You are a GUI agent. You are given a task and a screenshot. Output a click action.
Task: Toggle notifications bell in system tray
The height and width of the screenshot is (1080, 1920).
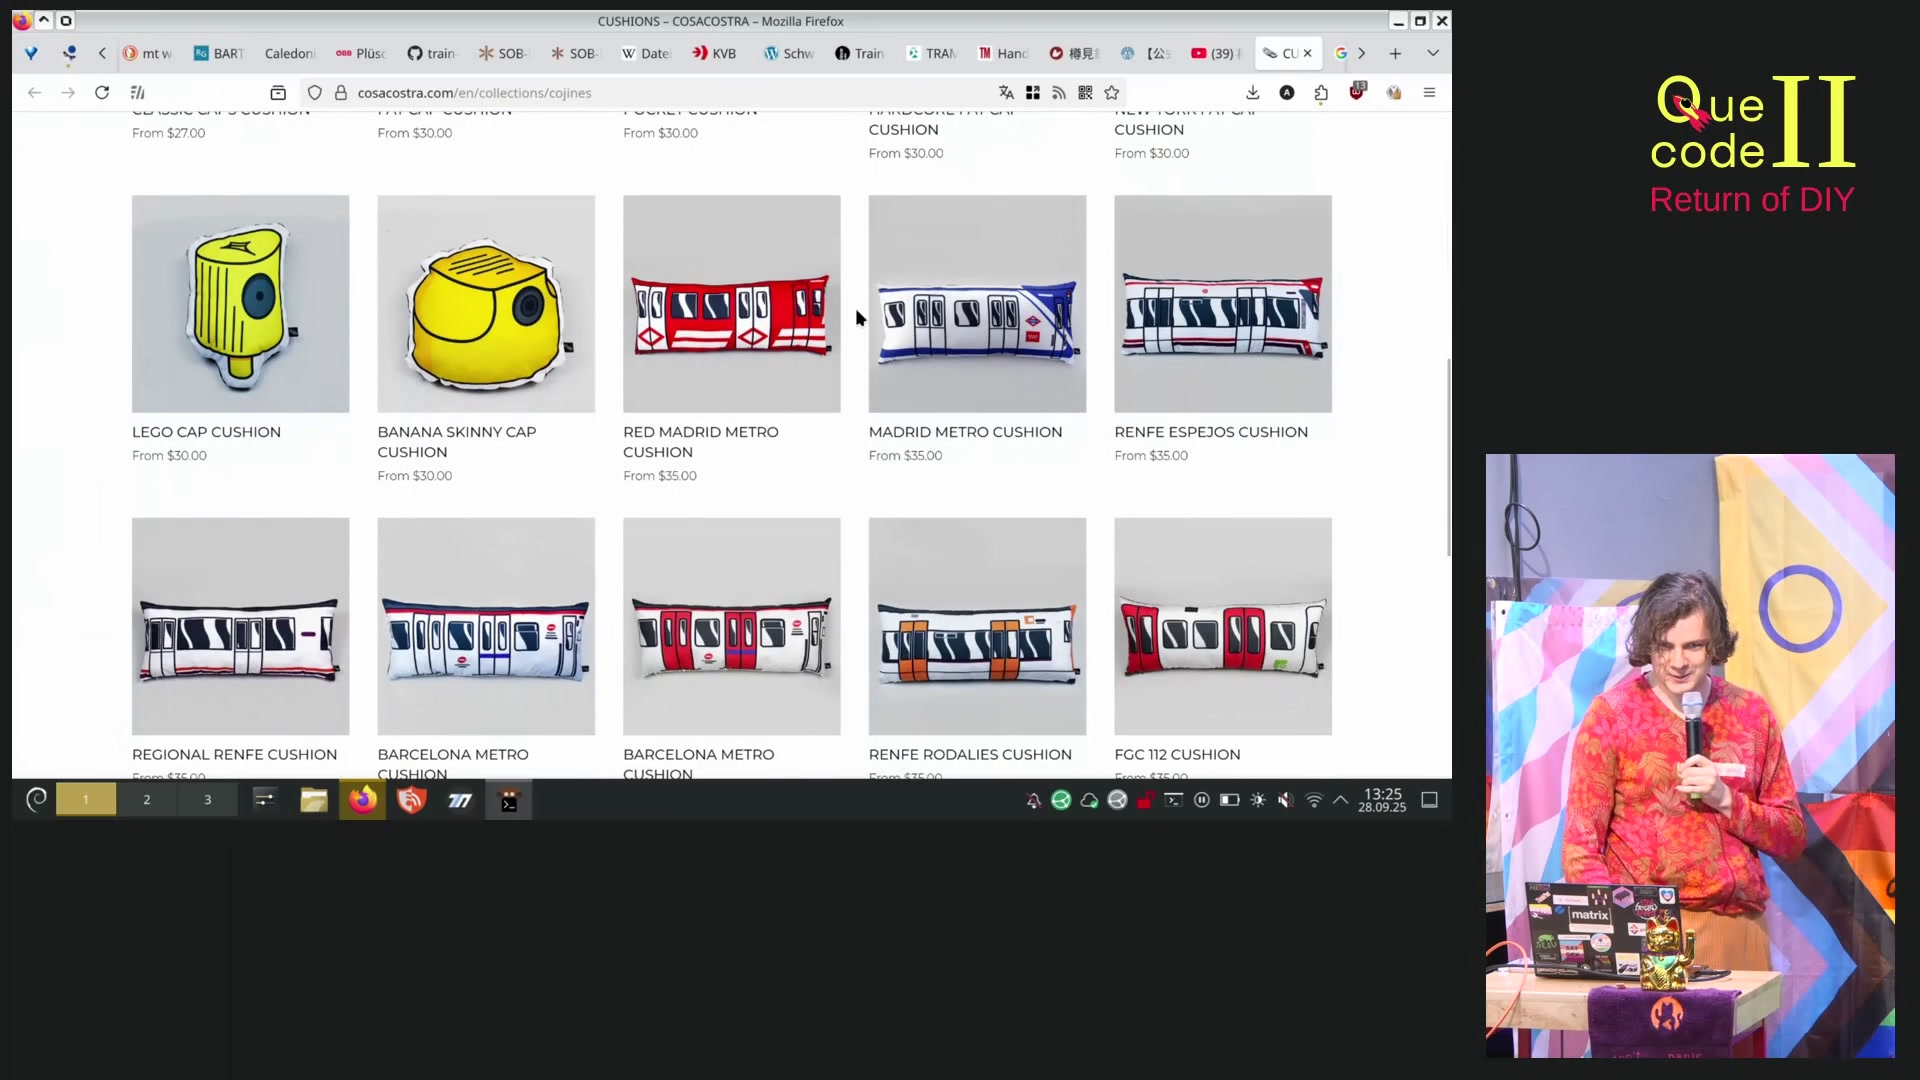(x=1033, y=800)
